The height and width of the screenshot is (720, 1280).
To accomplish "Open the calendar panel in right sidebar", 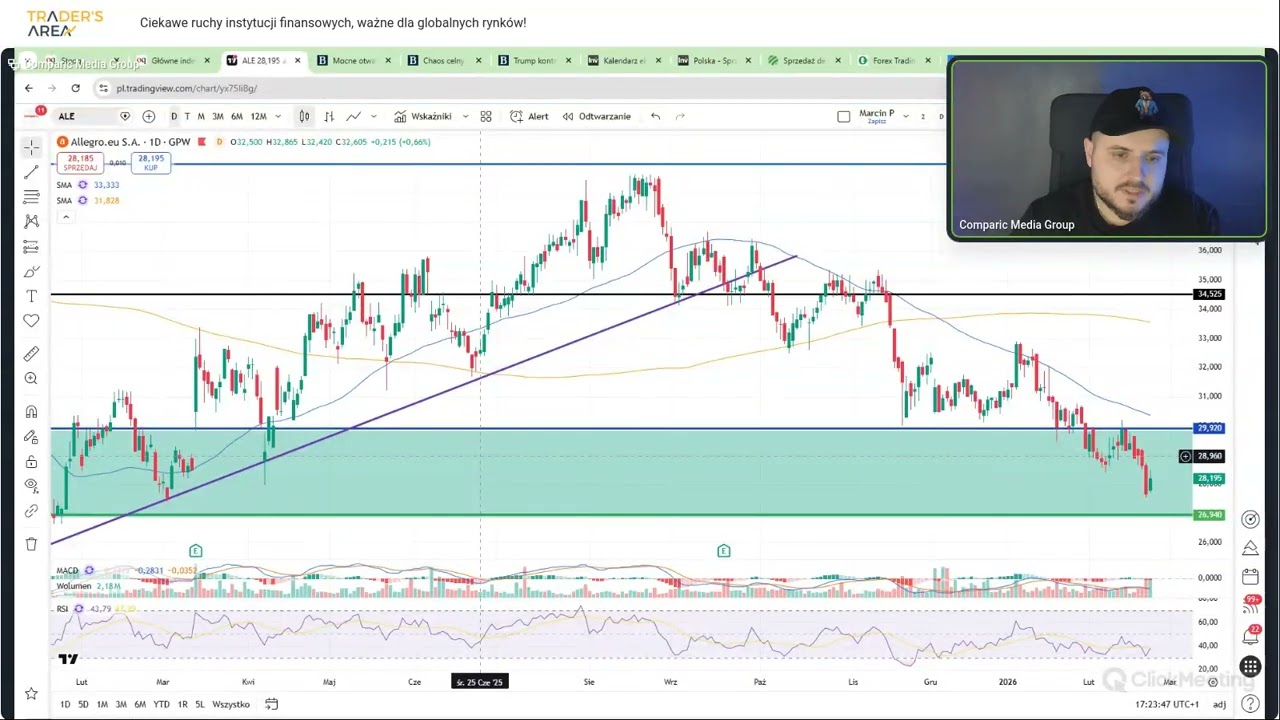I will click(x=1250, y=577).
